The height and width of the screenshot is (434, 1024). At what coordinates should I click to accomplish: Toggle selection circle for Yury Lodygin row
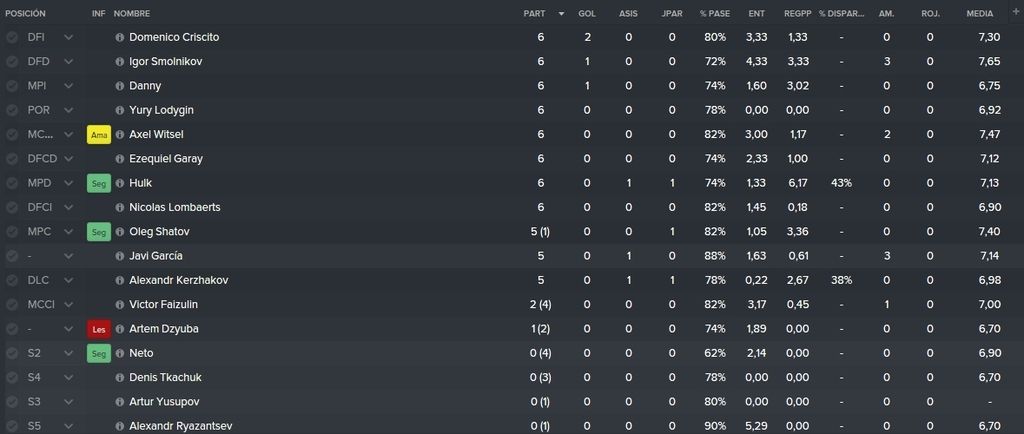[x=12, y=110]
